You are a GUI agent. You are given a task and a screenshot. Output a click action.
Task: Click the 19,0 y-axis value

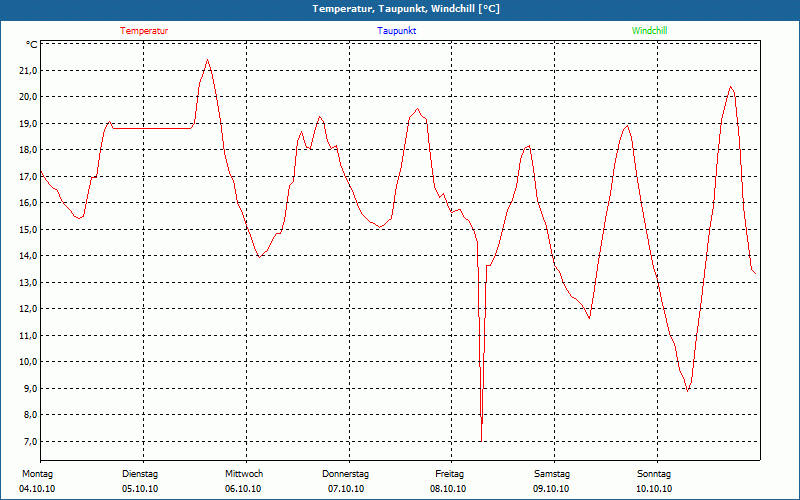click(29, 124)
